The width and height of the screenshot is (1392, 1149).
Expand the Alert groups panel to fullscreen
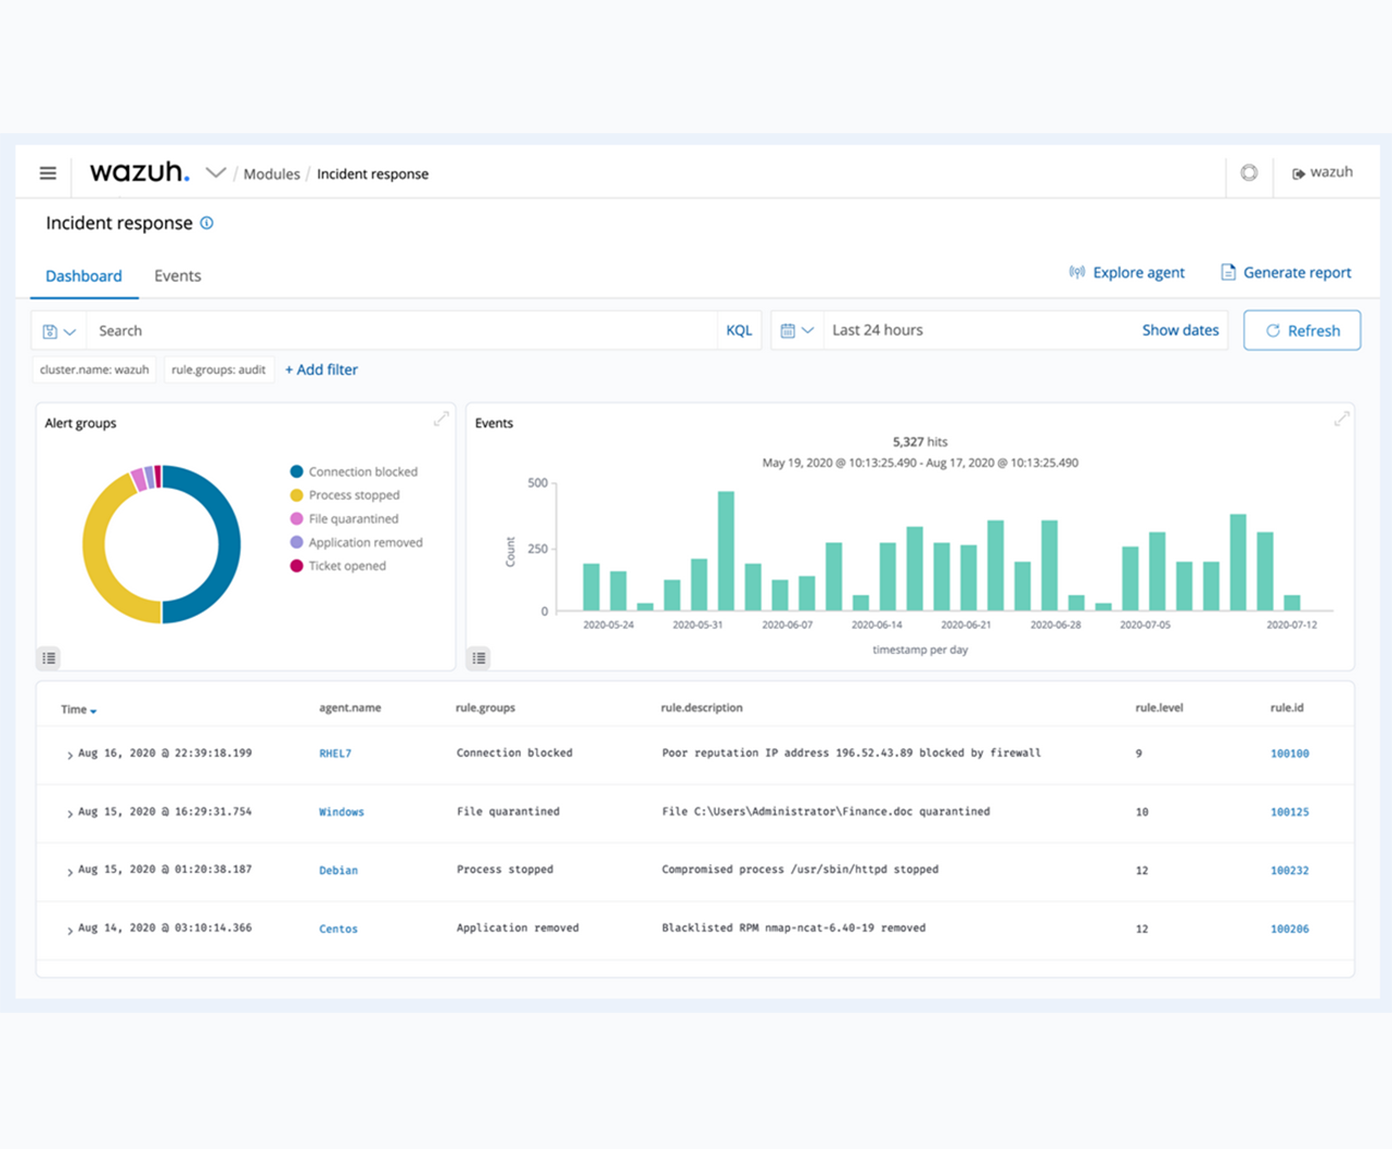441,420
